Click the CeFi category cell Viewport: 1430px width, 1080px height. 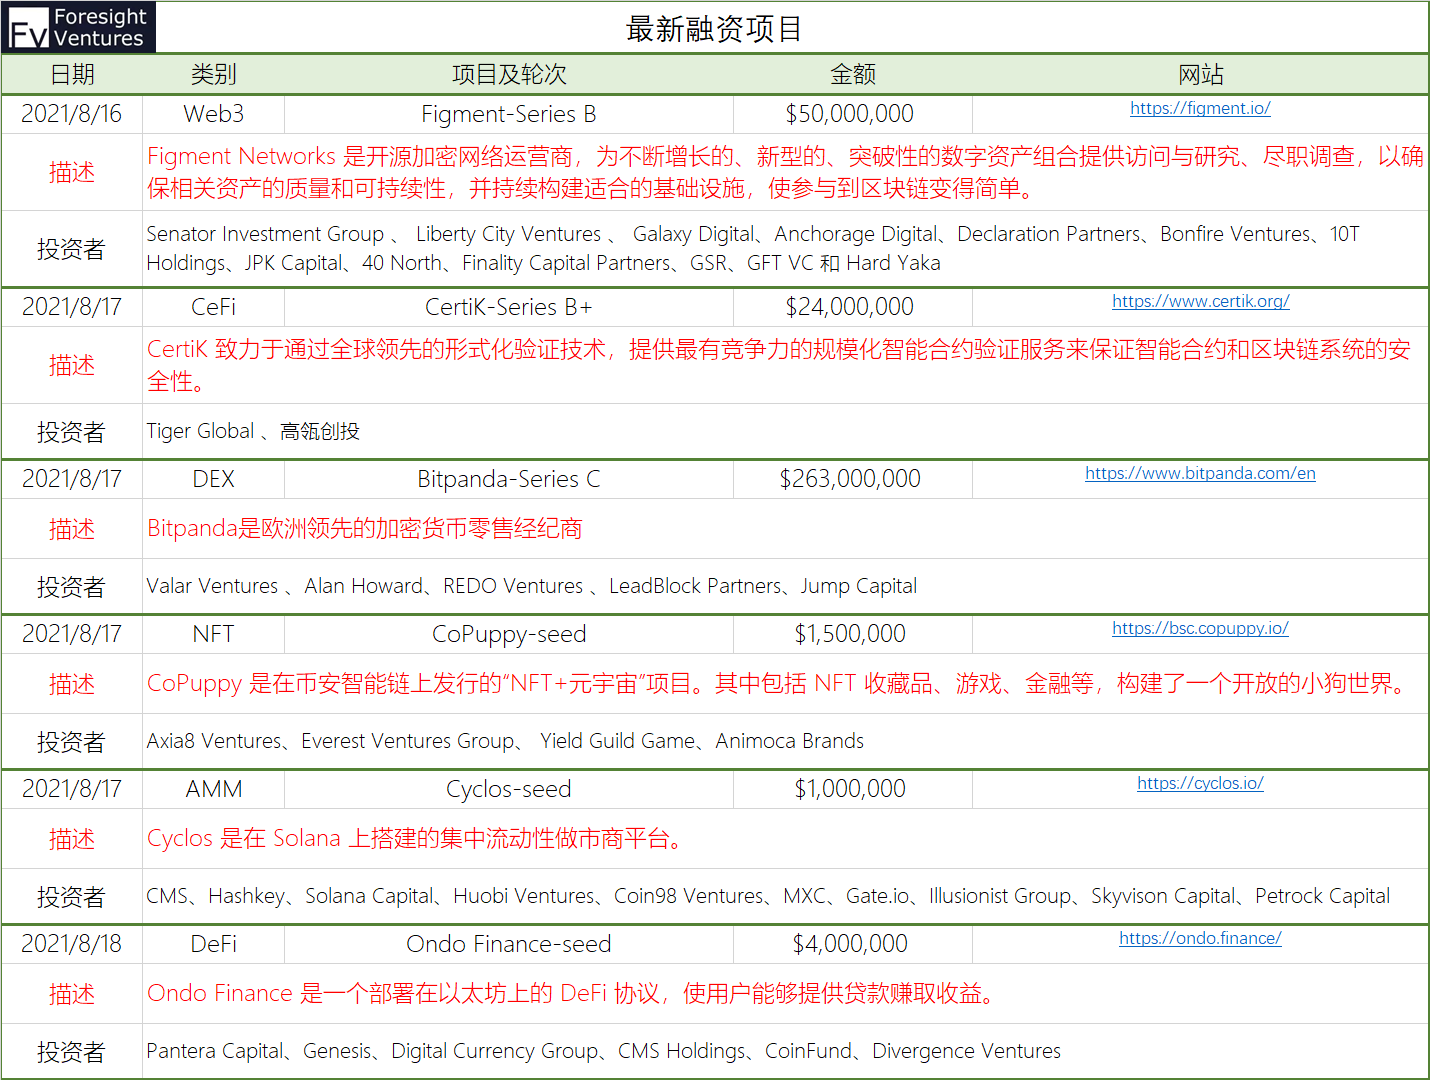(214, 307)
